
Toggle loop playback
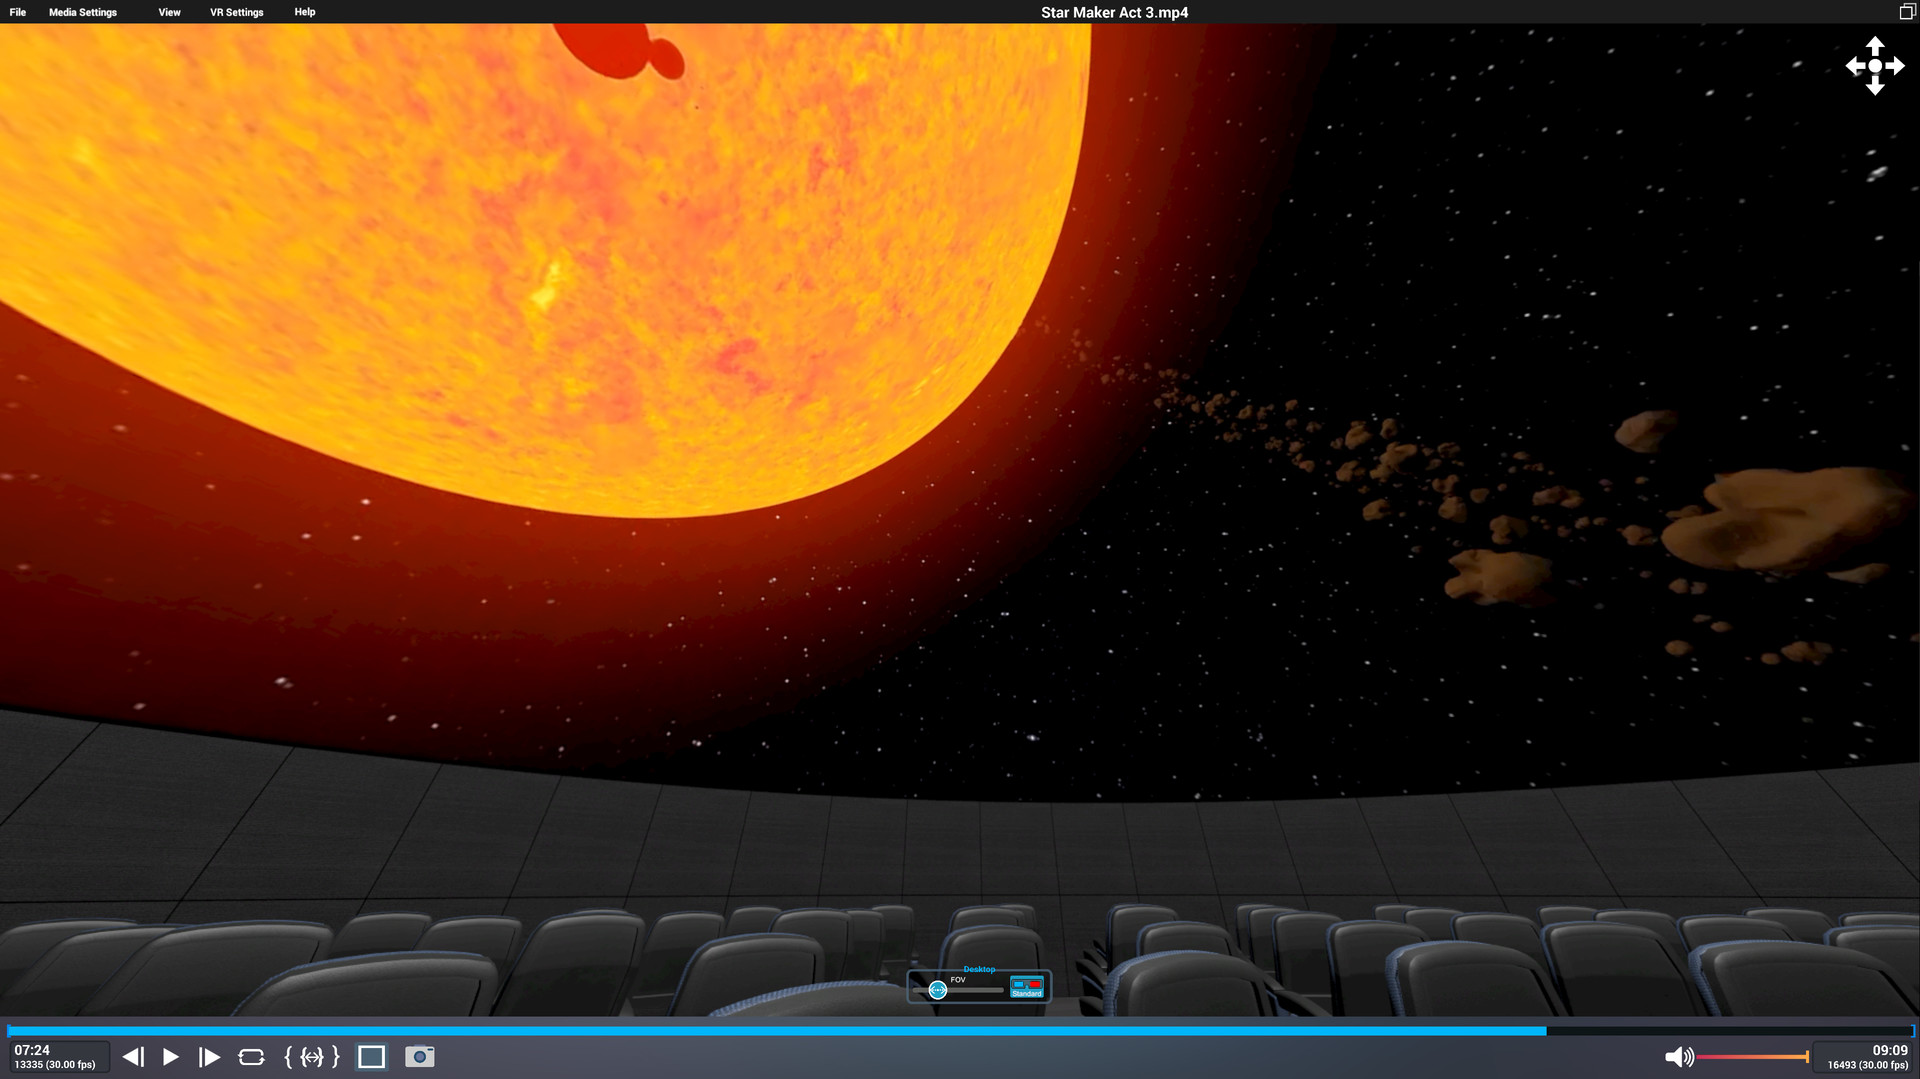pos(251,1057)
